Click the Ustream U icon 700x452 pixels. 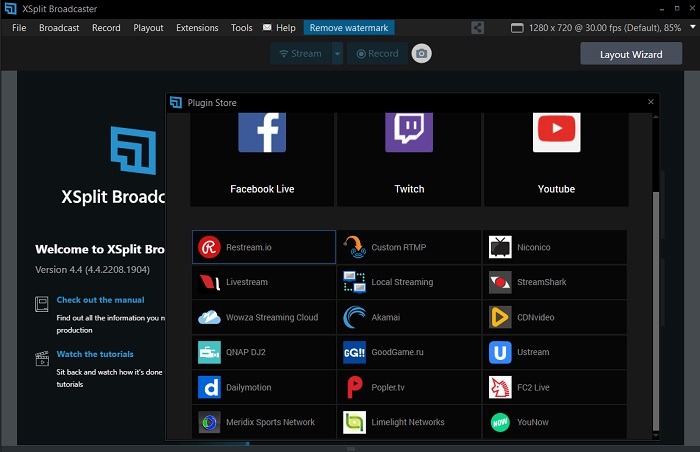point(500,352)
